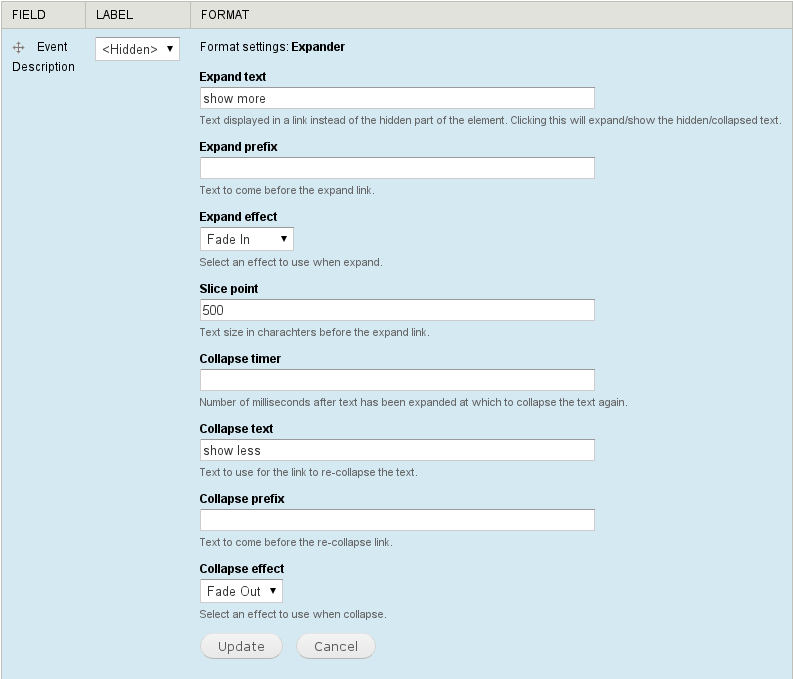Click the Cancel button
This screenshot has height=679, width=793.
pyautogui.click(x=336, y=646)
